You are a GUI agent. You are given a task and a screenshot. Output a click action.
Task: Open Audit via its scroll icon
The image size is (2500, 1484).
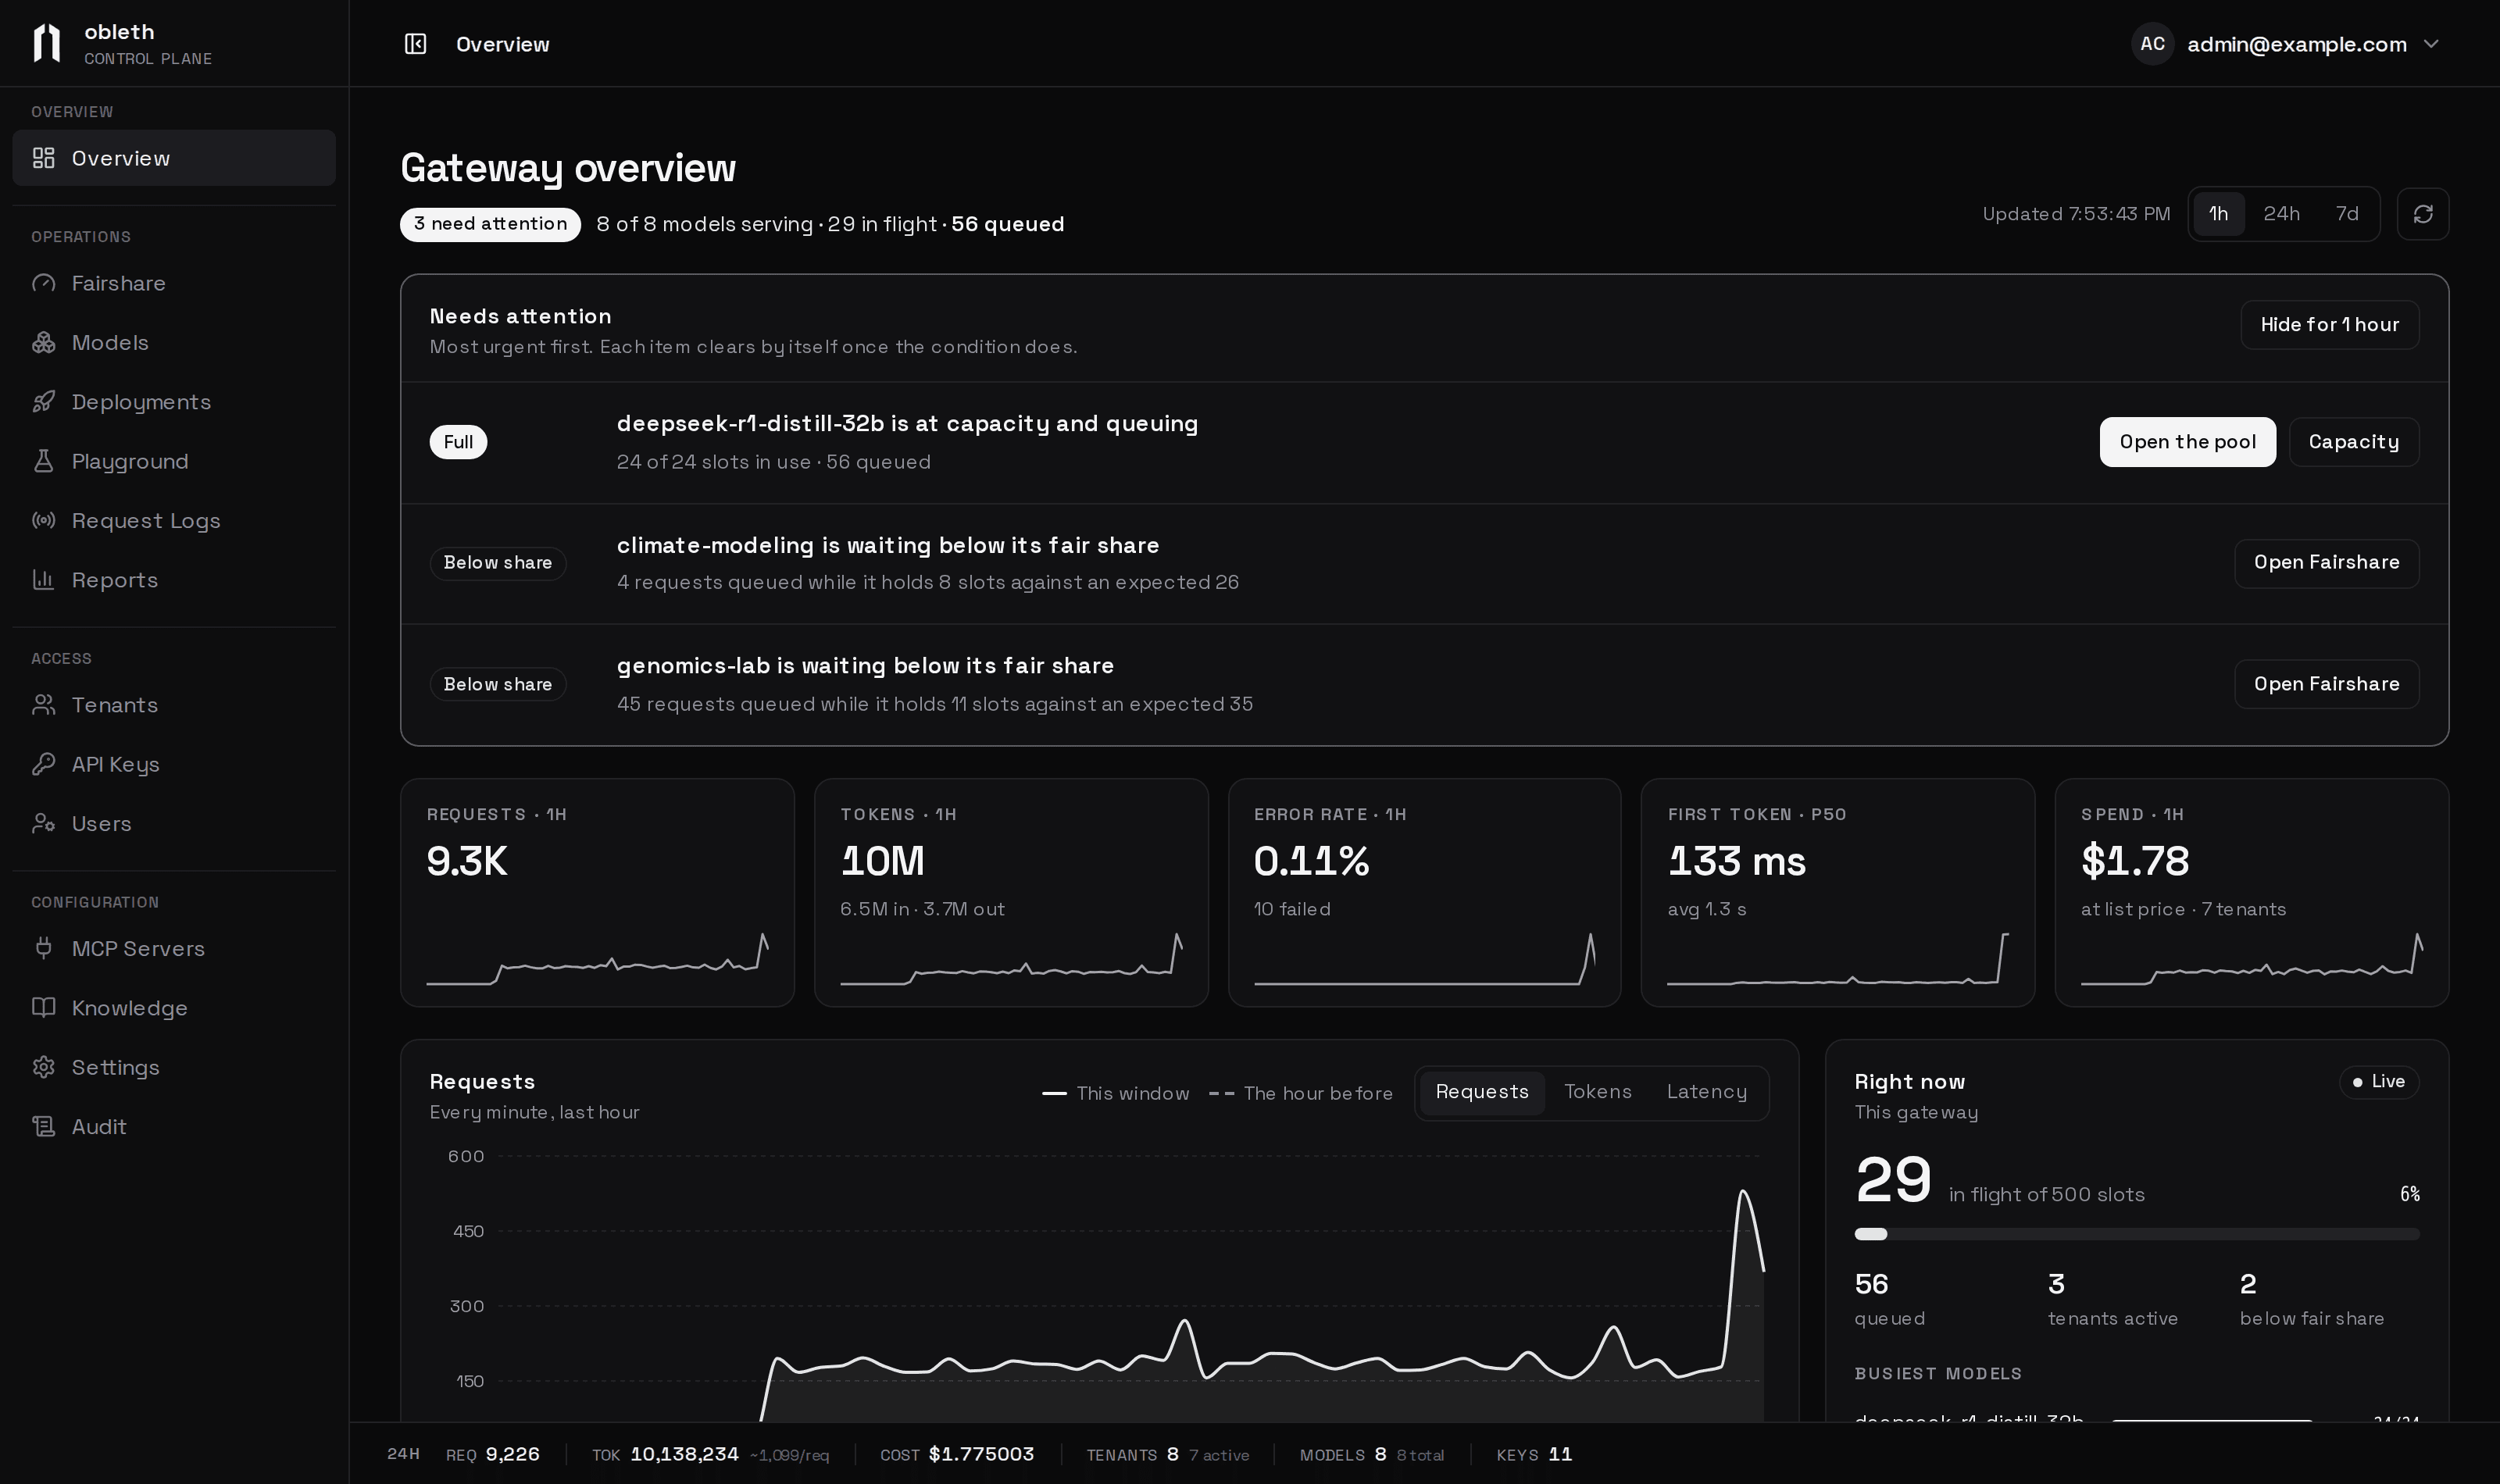point(43,1126)
